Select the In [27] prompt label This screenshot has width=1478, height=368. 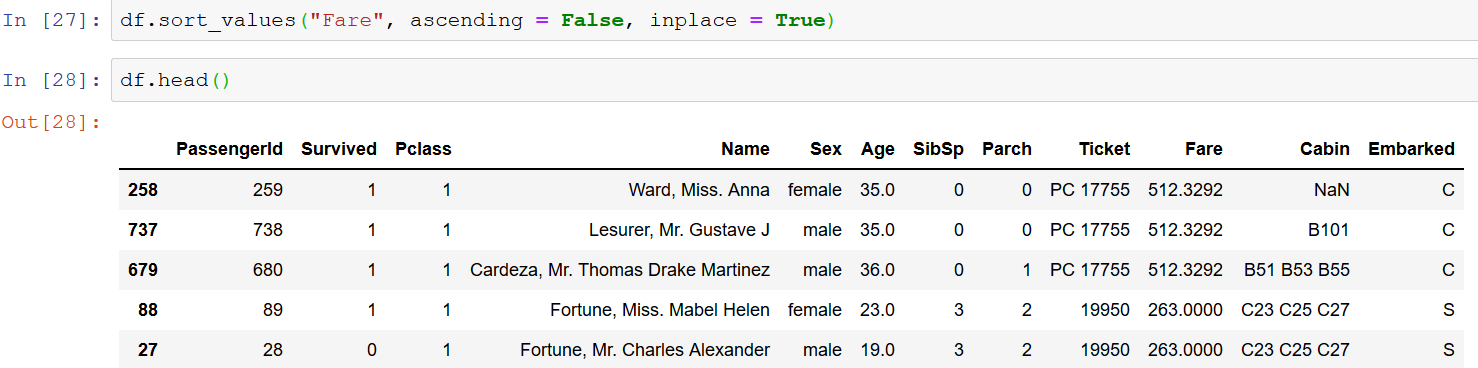51,21
